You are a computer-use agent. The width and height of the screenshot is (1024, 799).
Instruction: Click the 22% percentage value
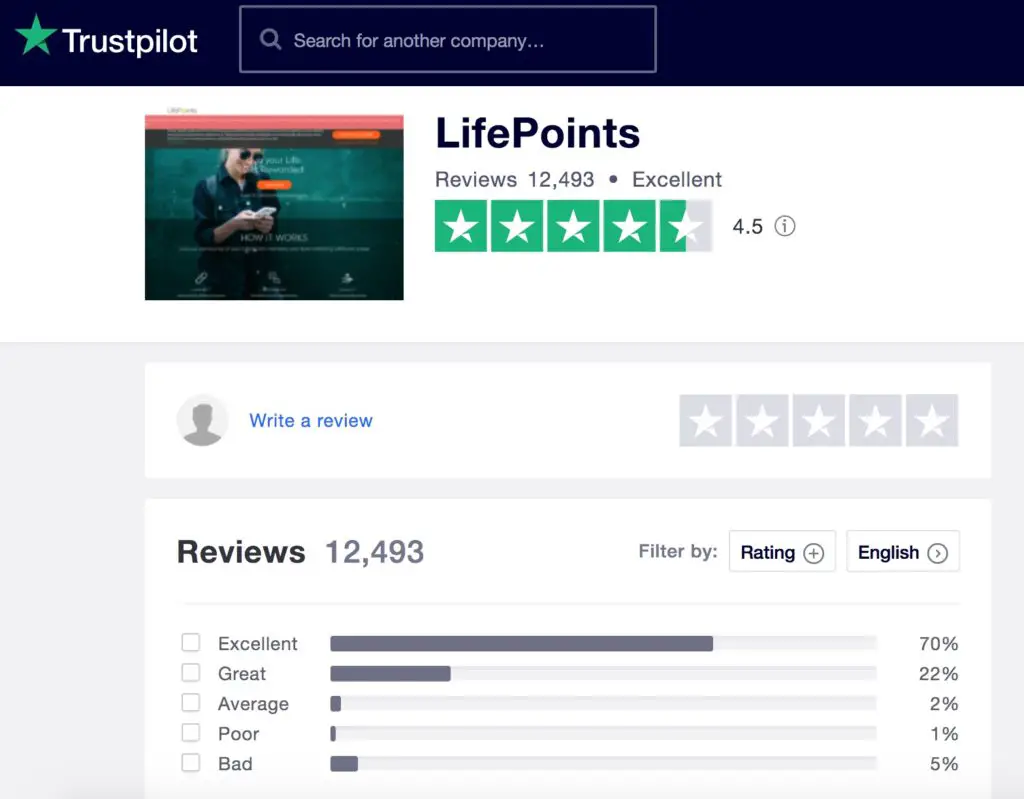[x=938, y=674]
